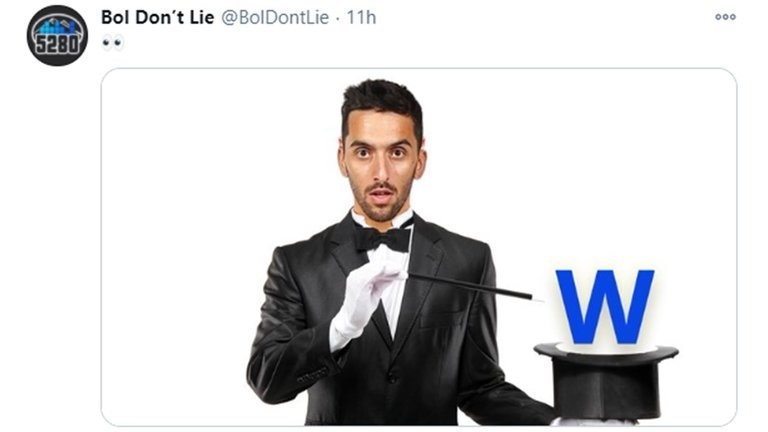768x432 pixels.
Task: Click the magician's dark hair
Action: click(383, 100)
